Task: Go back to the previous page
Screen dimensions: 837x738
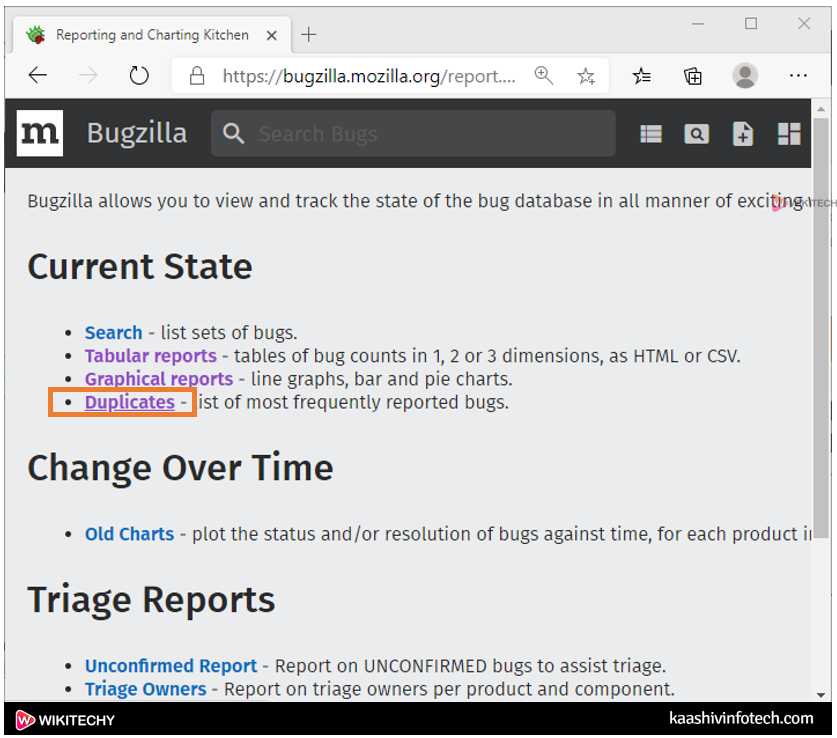Action: 38,76
